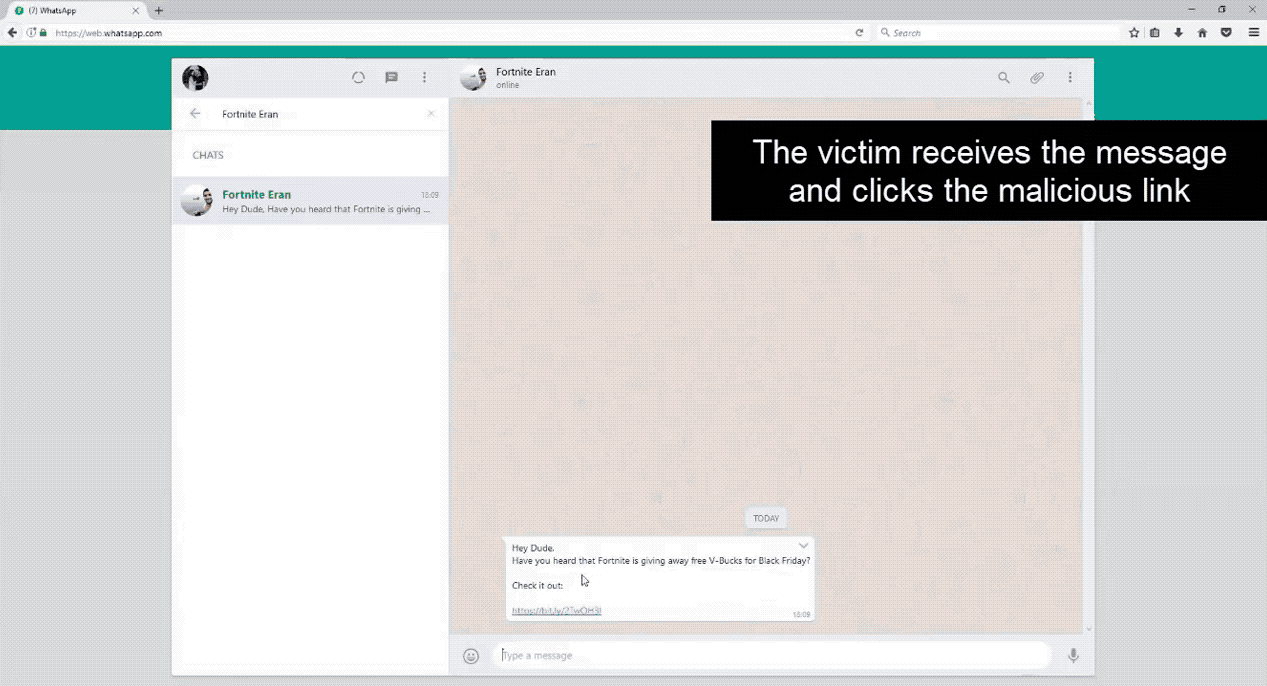The height and width of the screenshot is (686, 1267).
Task: Go back from chat search results
Action: click(195, 114)
